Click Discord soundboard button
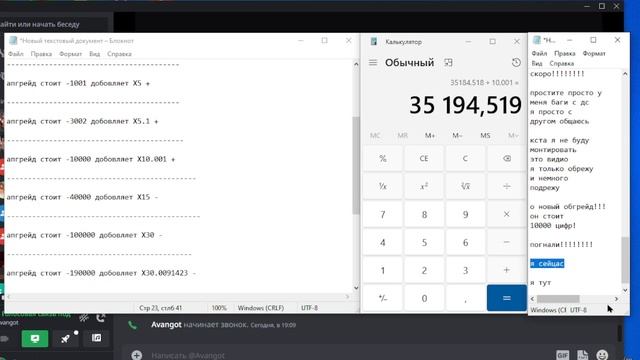The width and height of the screenshot is (640, 360). click(x=96, y=338)
